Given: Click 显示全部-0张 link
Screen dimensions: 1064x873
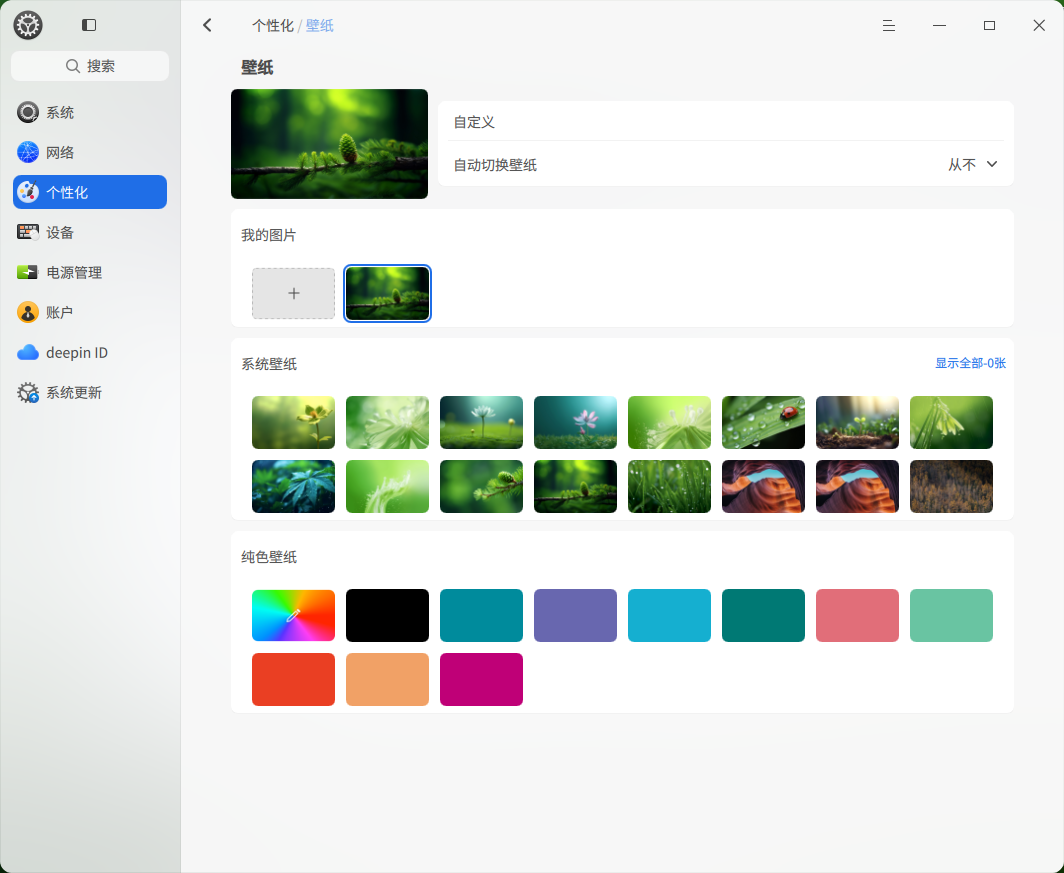Looking at the screenshot, I should (970, 364).
